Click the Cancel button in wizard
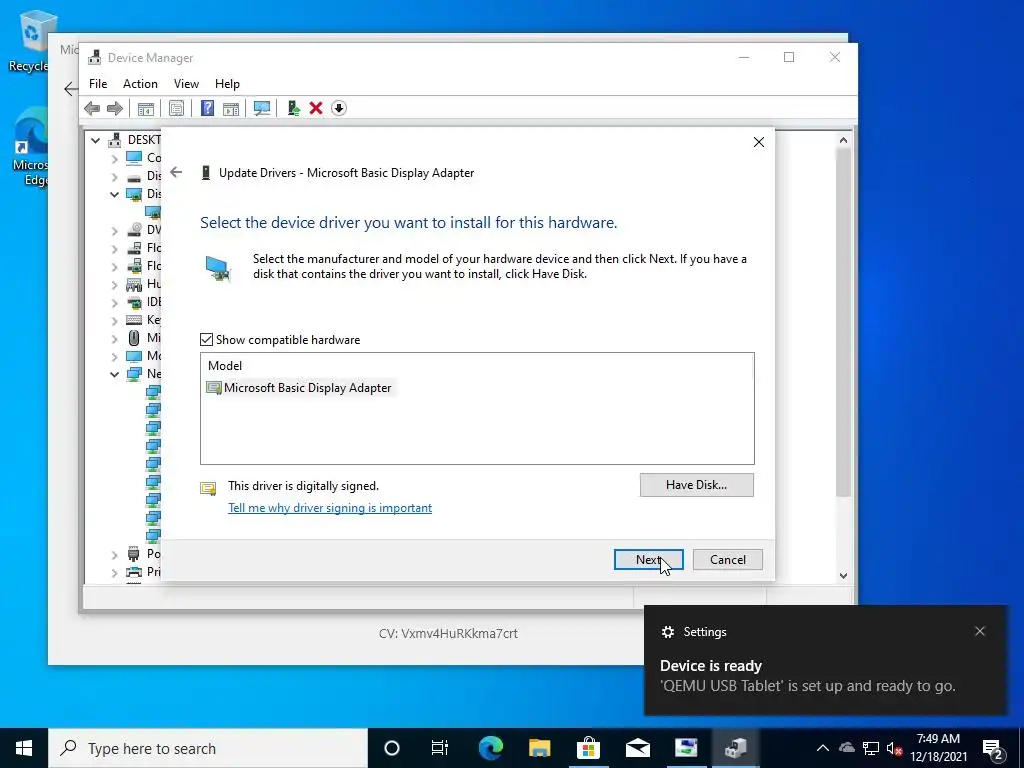Viewport: 1024px width, 768px height. tap(728, 560)
